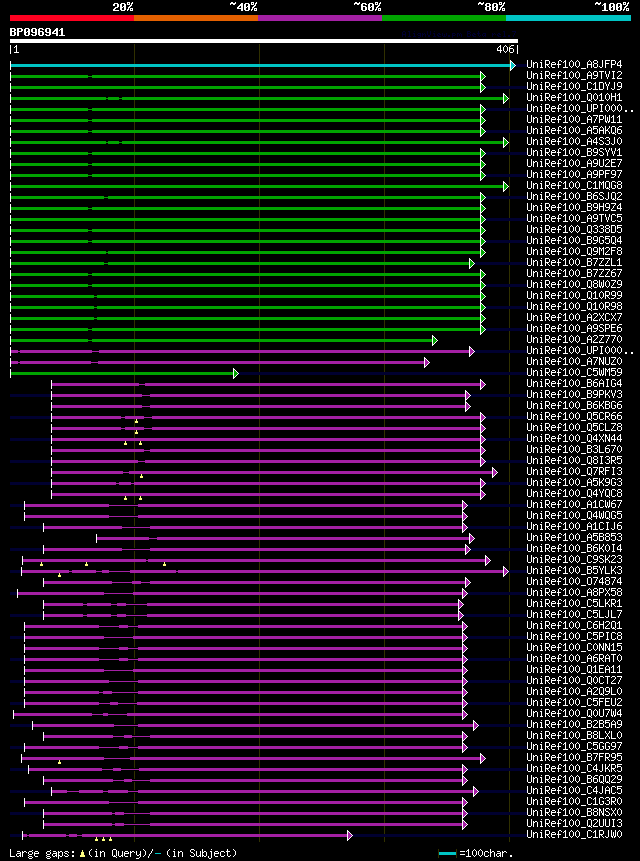640x861 pixels.
Task: Open hit UniRef100_B9SYV1
Action: pos(574,152)
